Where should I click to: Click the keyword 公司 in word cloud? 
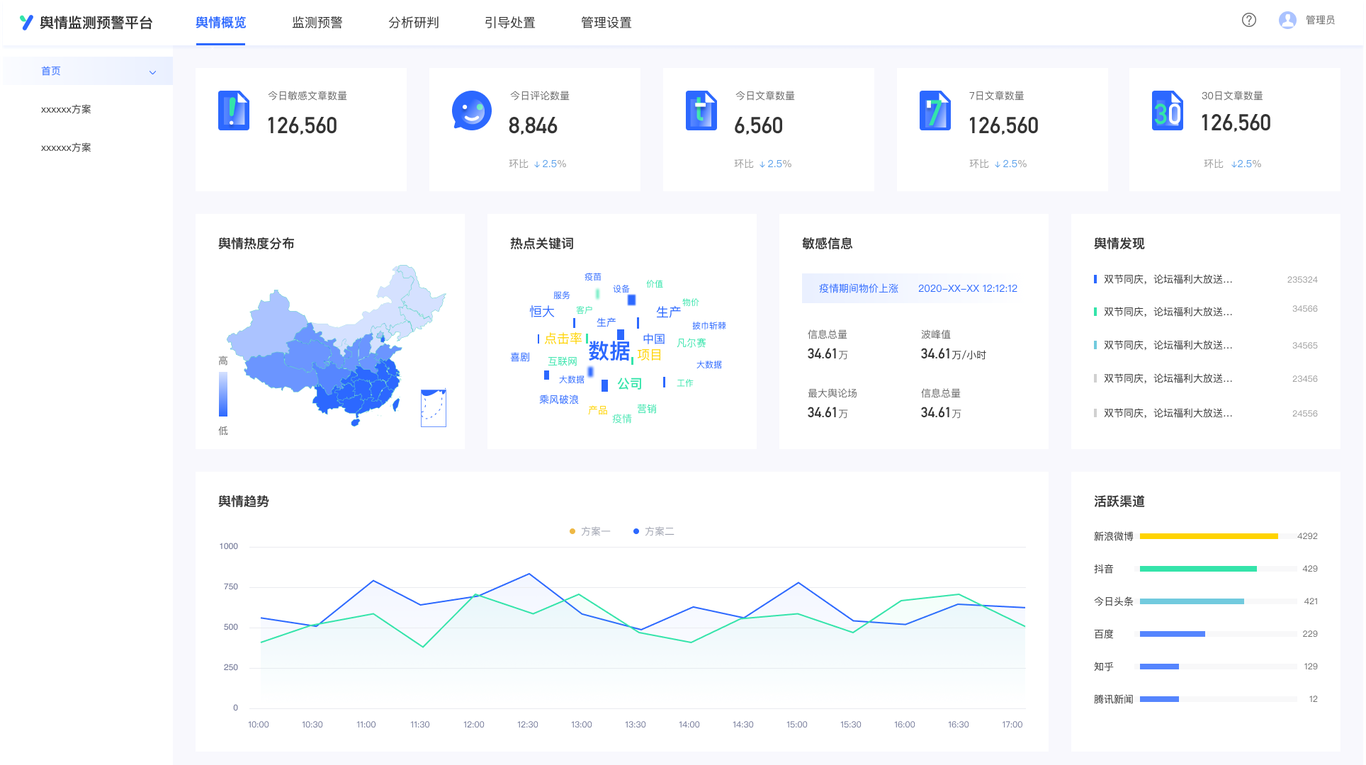tap(629, 384)
